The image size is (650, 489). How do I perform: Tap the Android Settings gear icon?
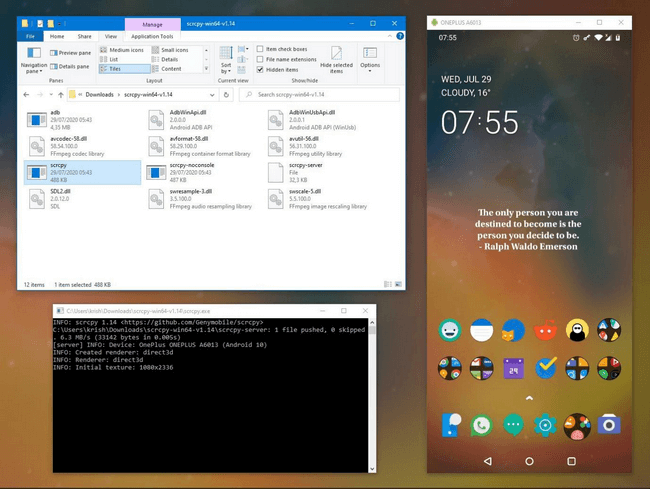[545, 425]
